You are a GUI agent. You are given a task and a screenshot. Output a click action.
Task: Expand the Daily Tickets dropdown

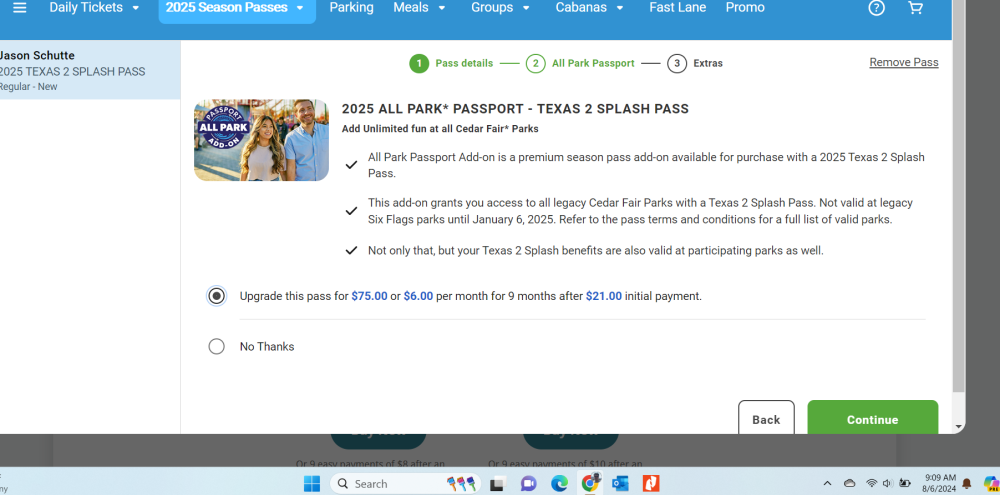[x=95, y=8]
